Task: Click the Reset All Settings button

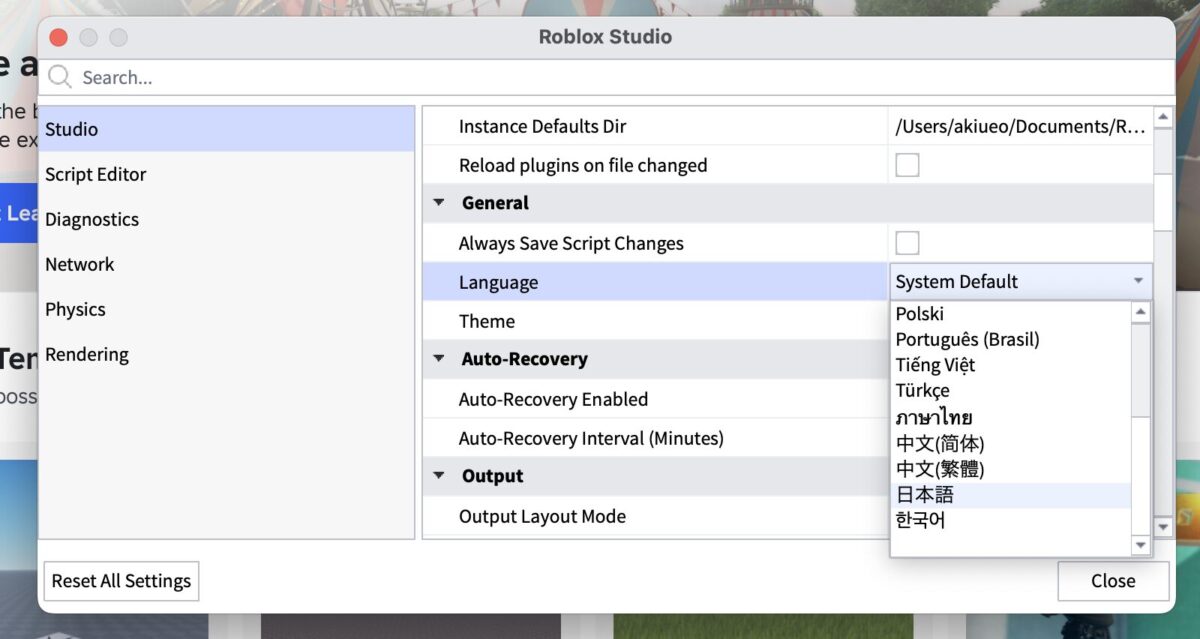Action: tap(121, 581)
